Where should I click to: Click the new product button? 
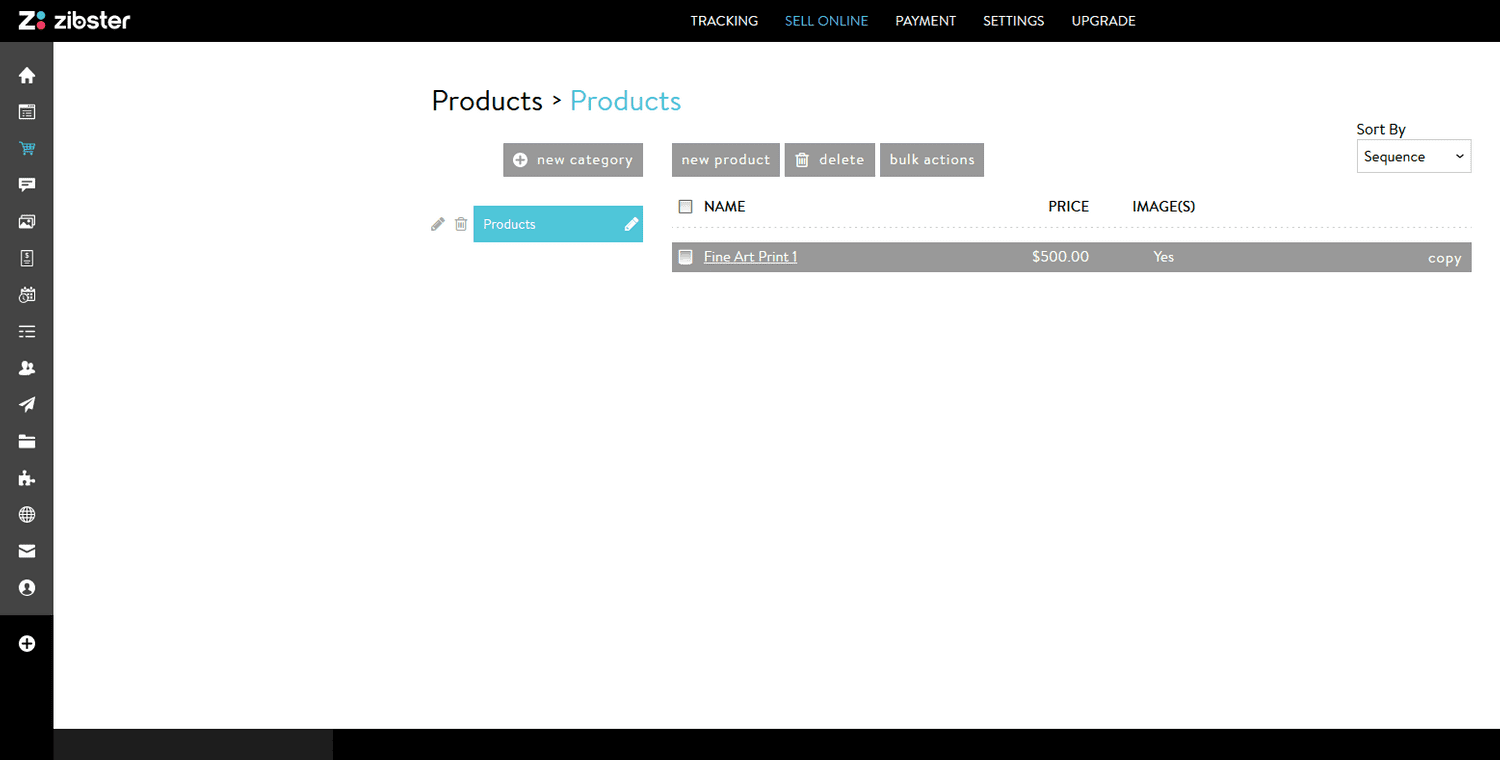point(725,159)
